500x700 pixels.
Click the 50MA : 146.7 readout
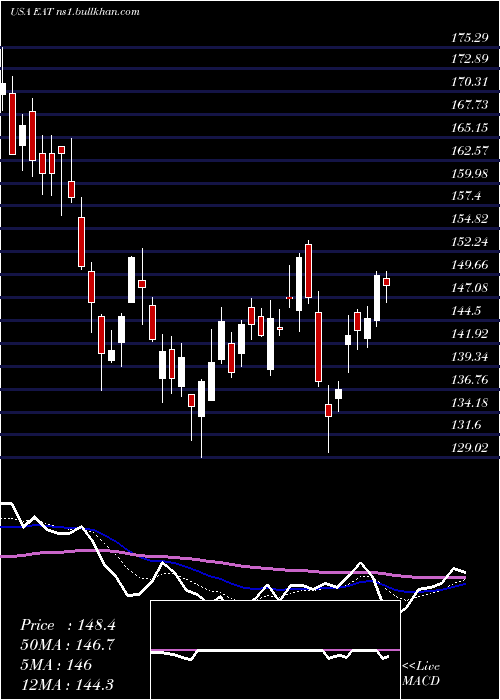[x=67, y=645]
